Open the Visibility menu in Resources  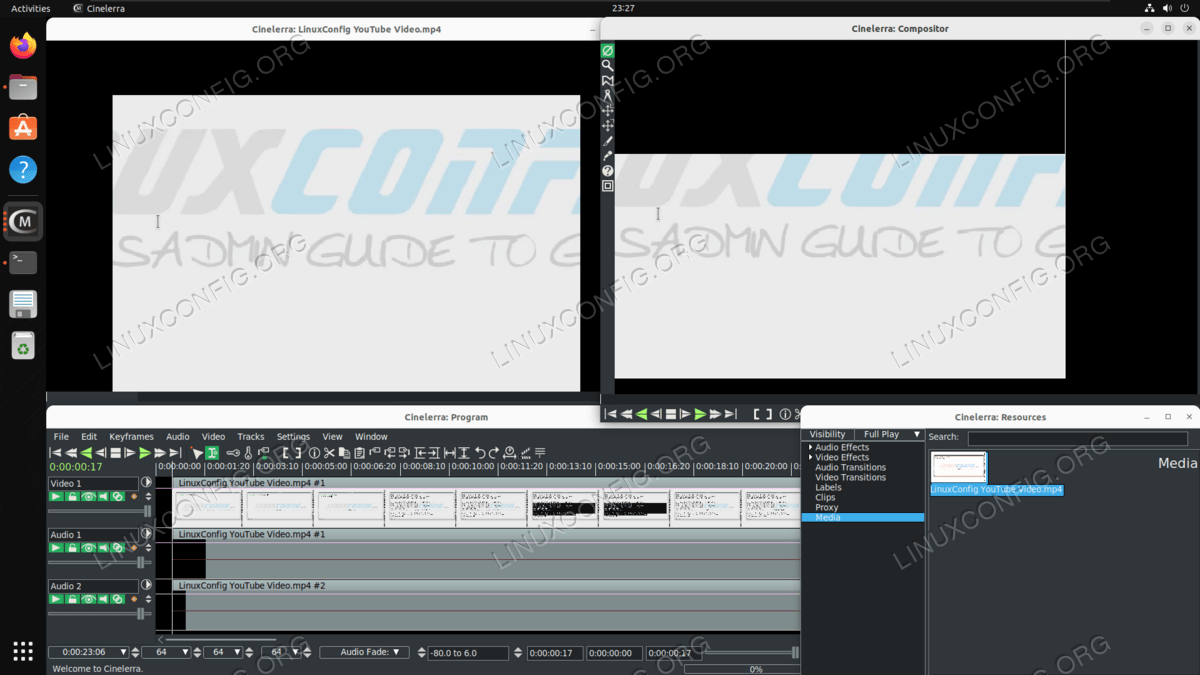point(827,434)
